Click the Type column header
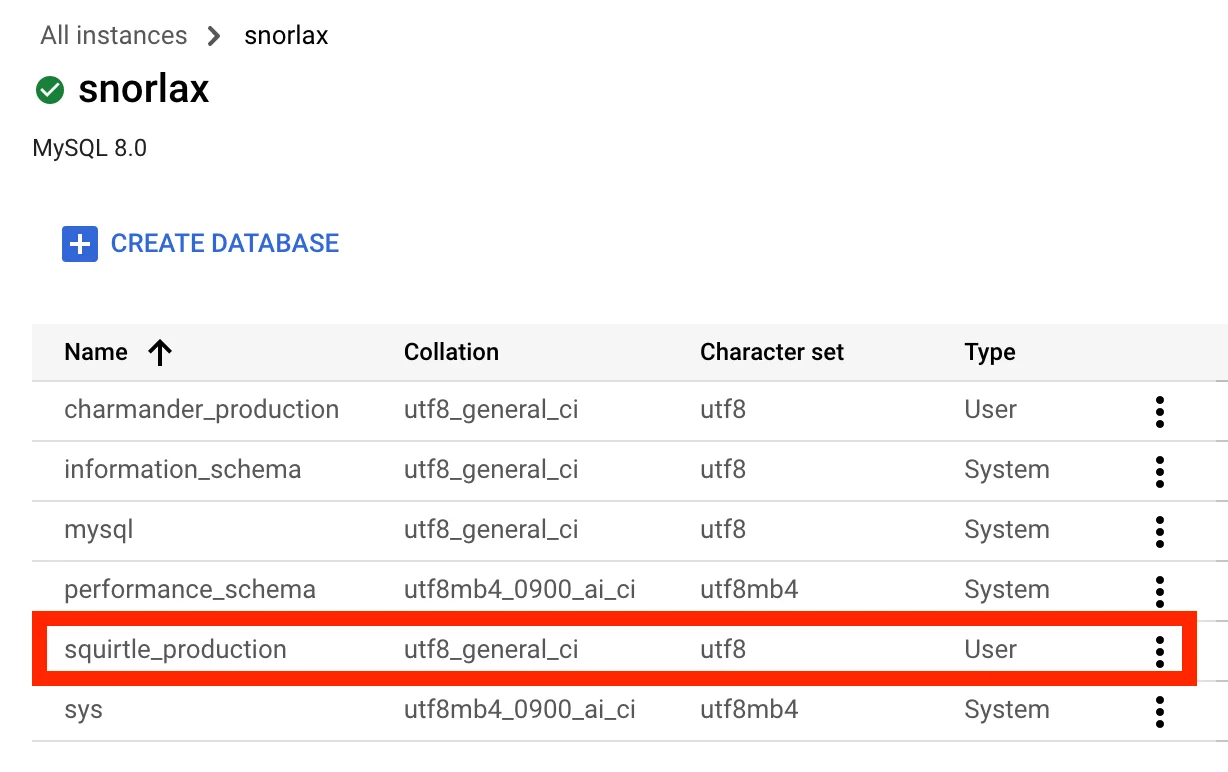This screenshot has height=772, width=1228. coord(989,352)
